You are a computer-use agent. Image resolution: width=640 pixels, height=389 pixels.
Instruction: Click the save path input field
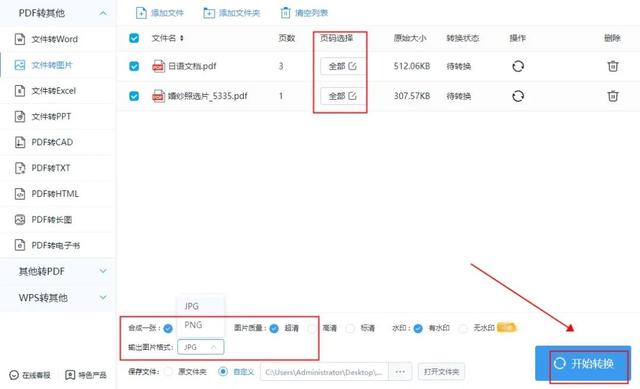pos(324,372)
